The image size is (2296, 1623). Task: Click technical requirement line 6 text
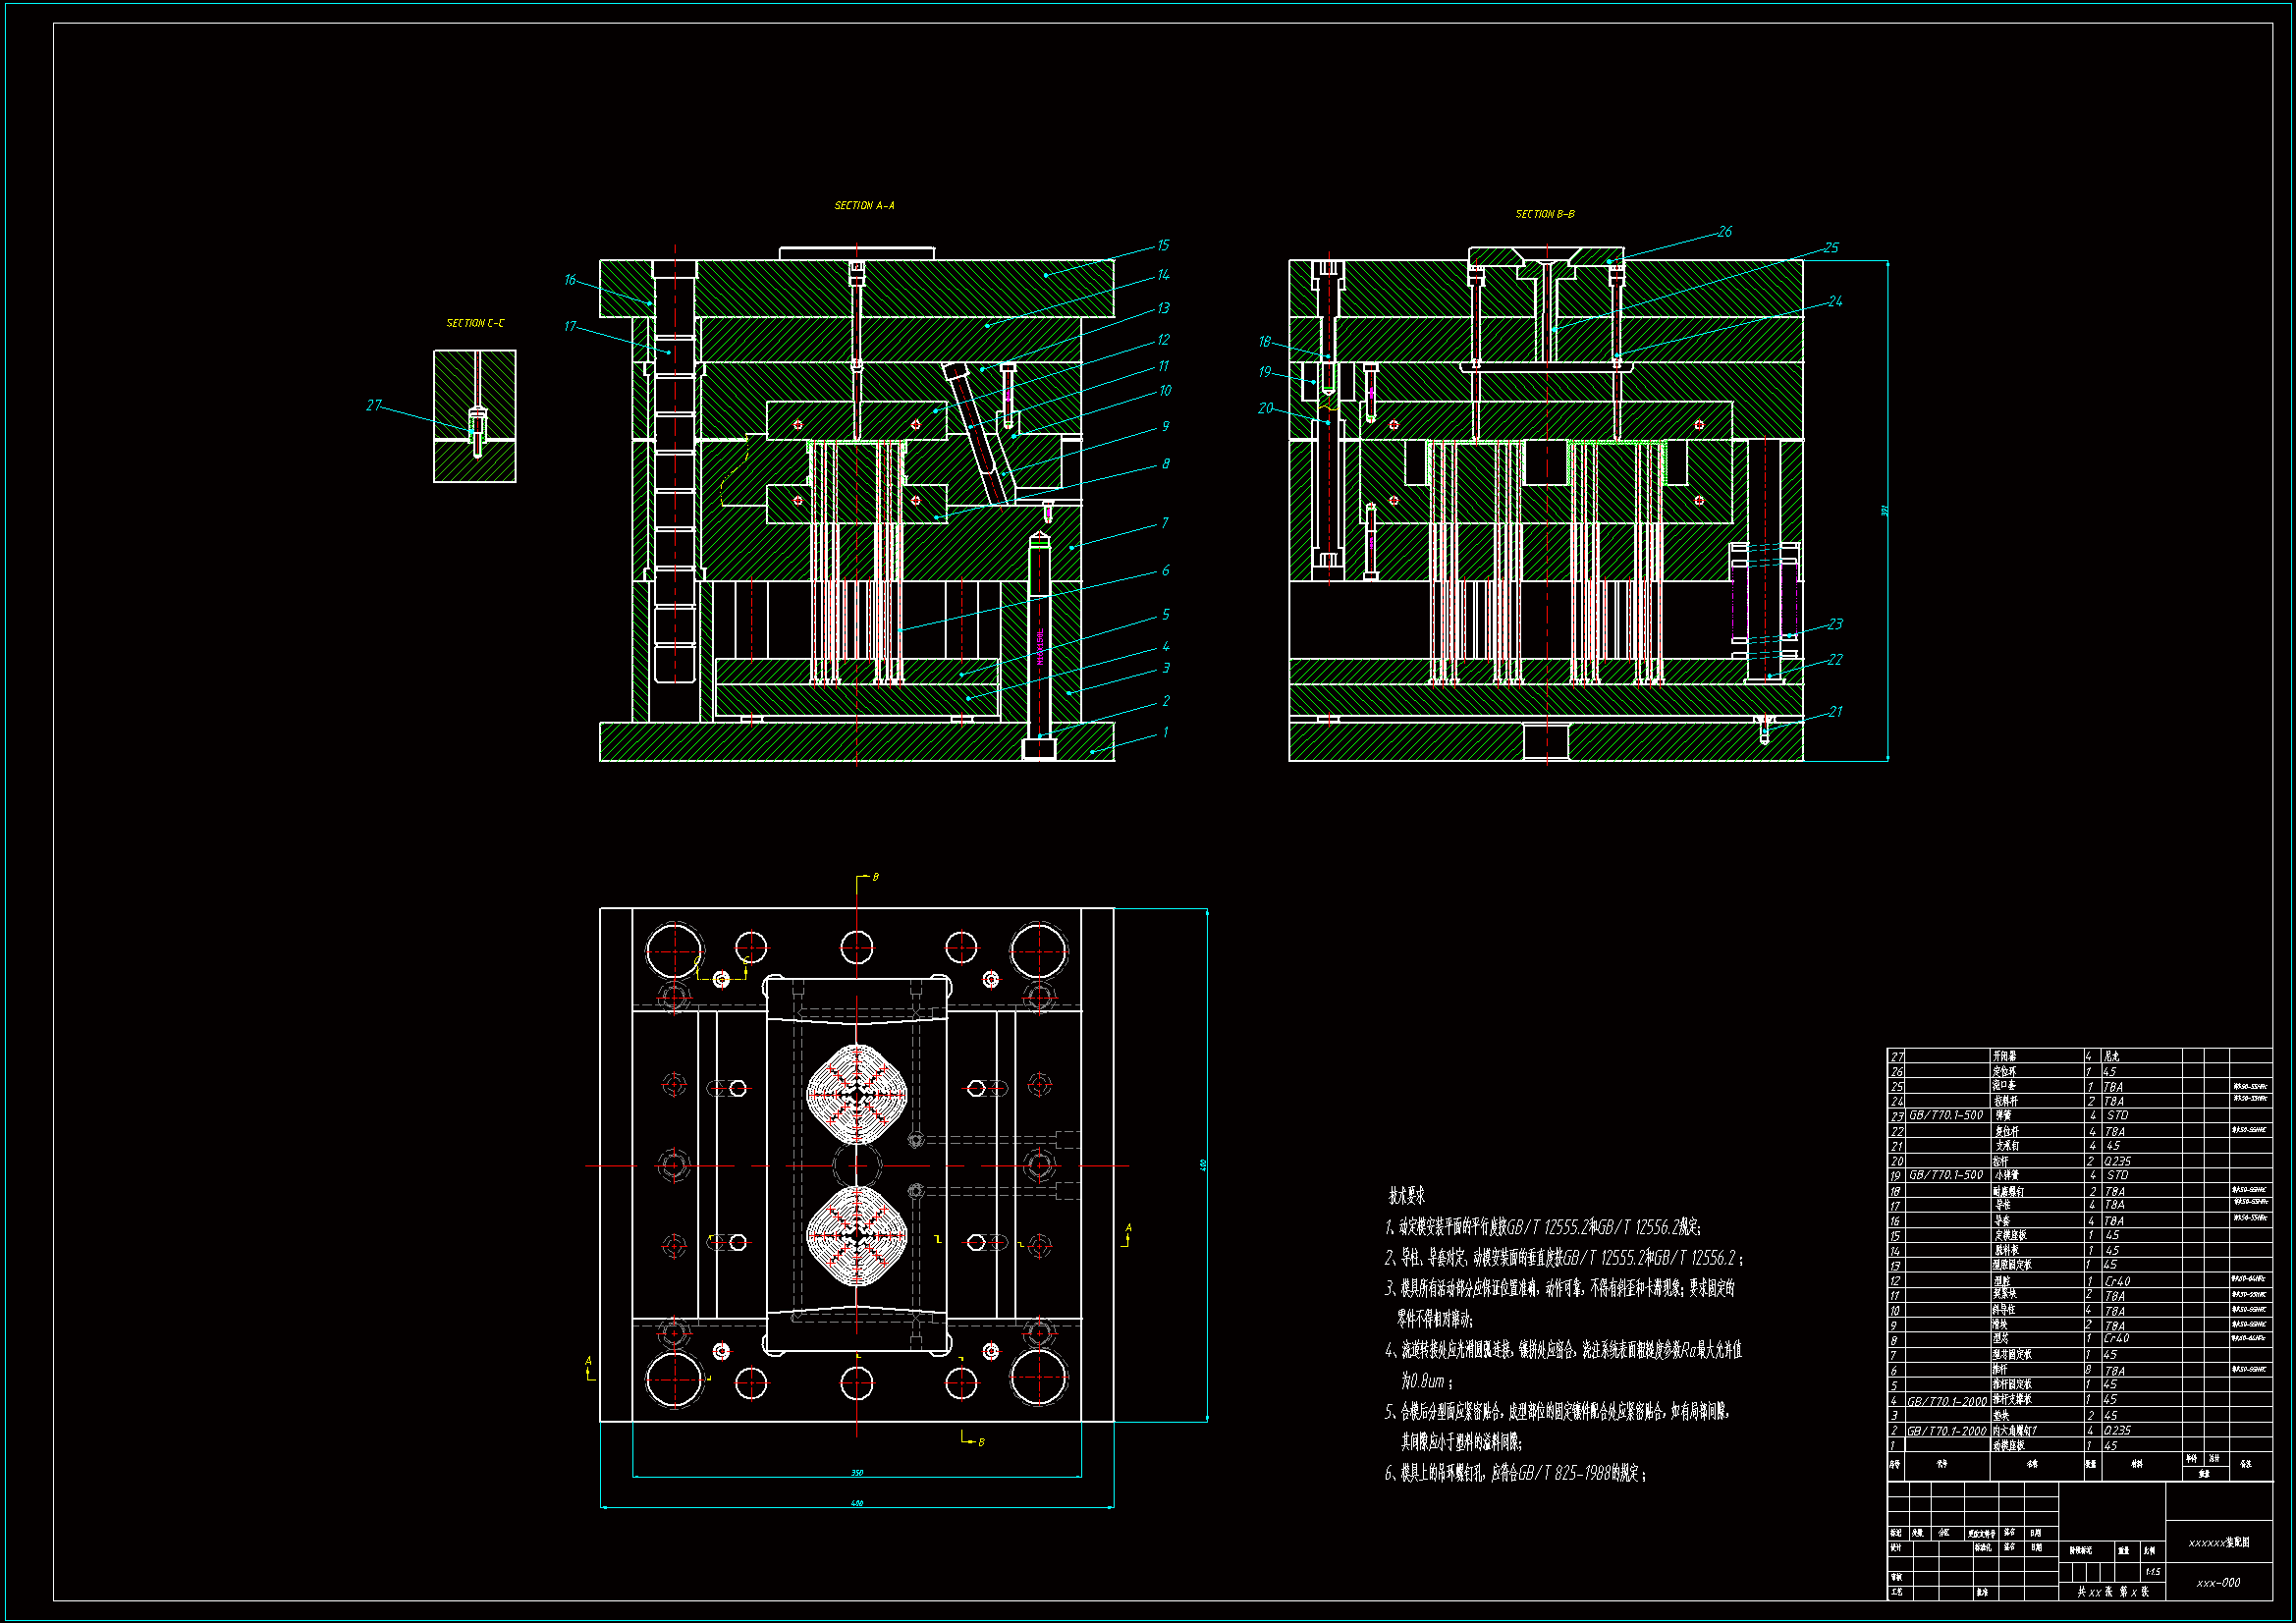click(1515, 1473)
